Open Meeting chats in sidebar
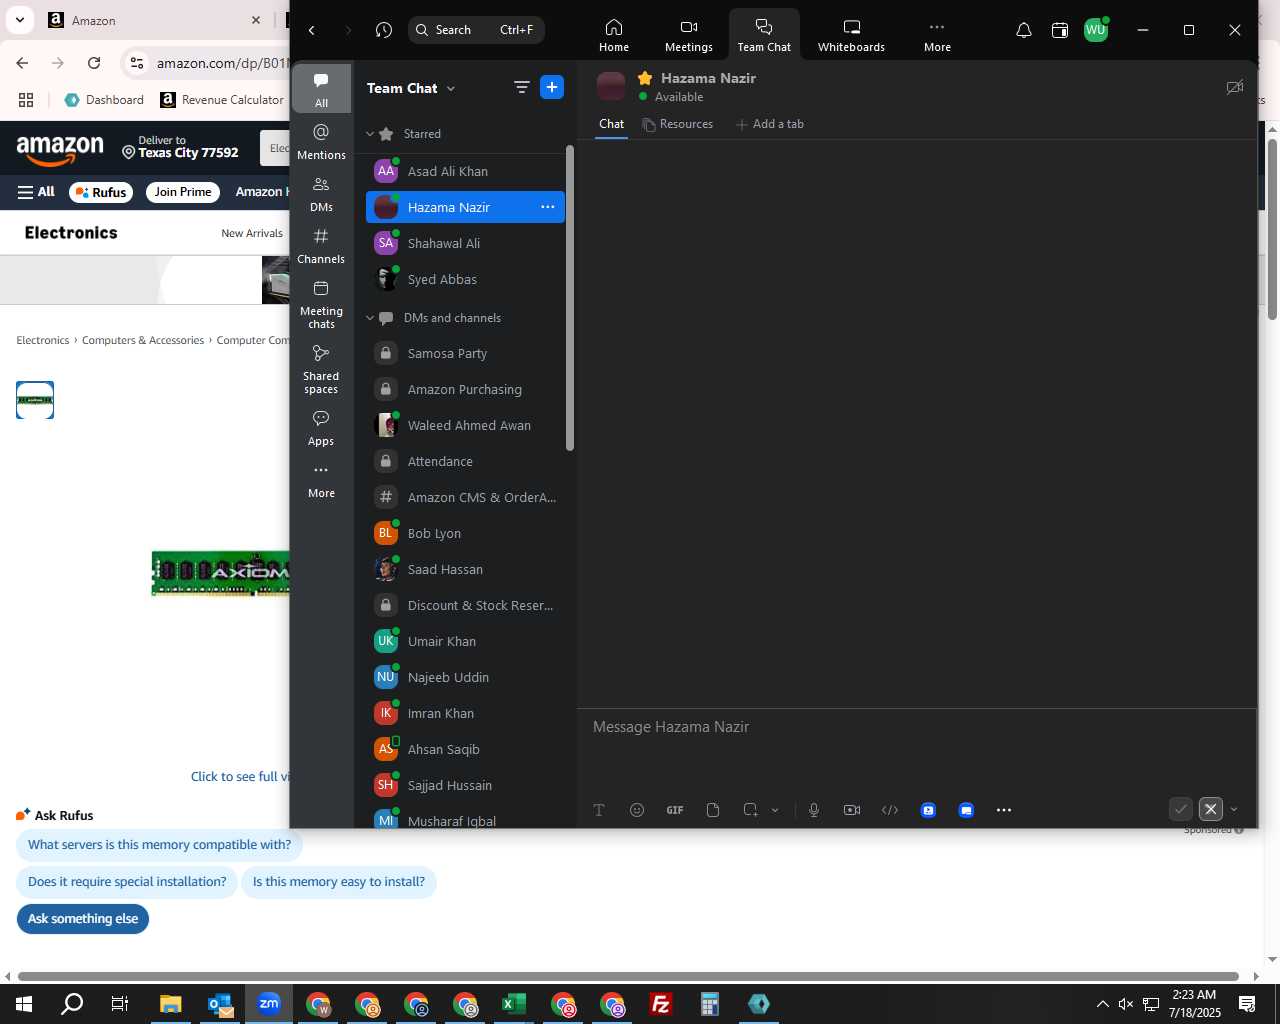The width and height of the screenshot is (1280, 1024). coord(321,303)
